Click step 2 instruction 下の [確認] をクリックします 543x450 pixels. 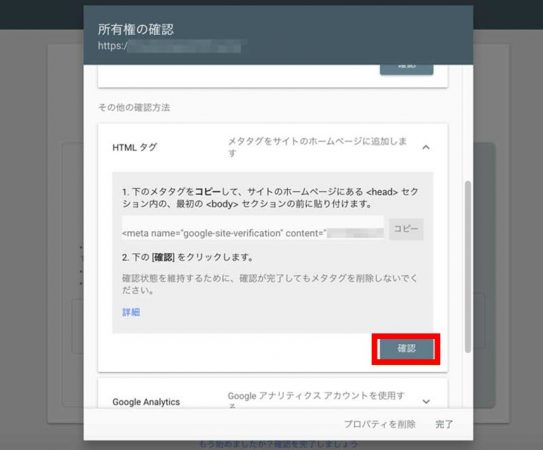click(188, 257)
